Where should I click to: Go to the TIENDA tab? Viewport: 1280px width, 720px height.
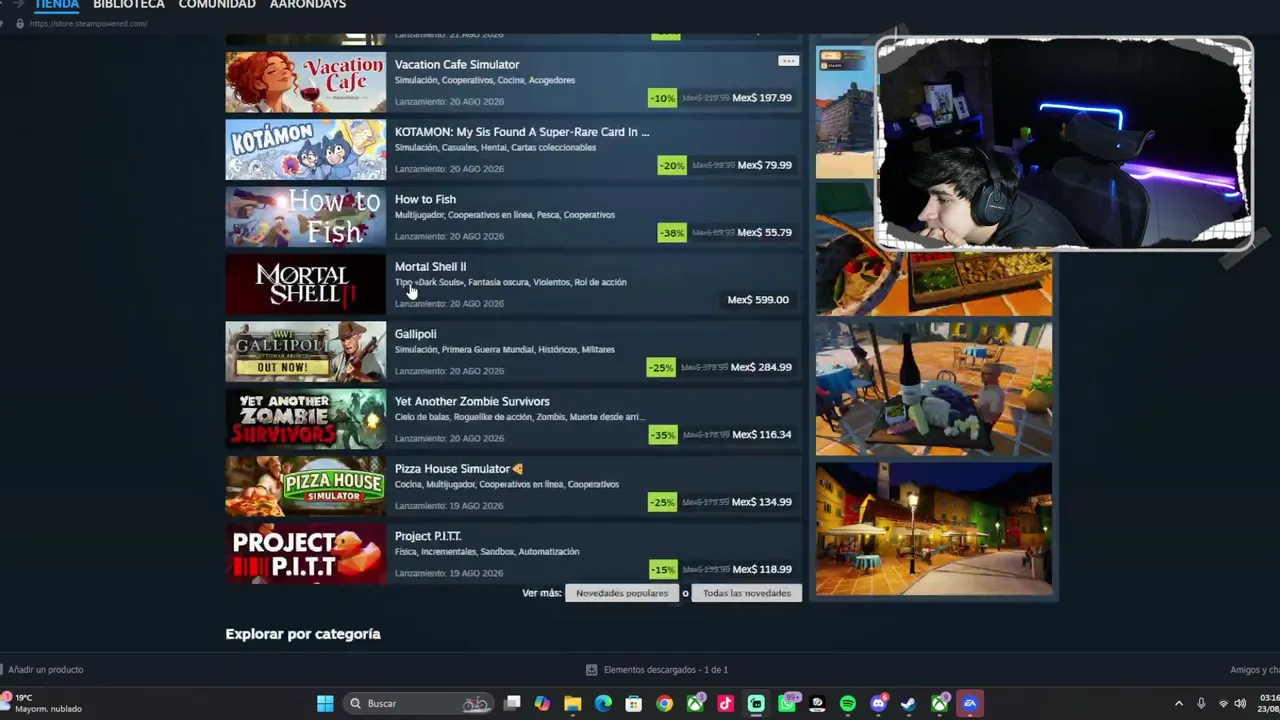tap(57, 5)
